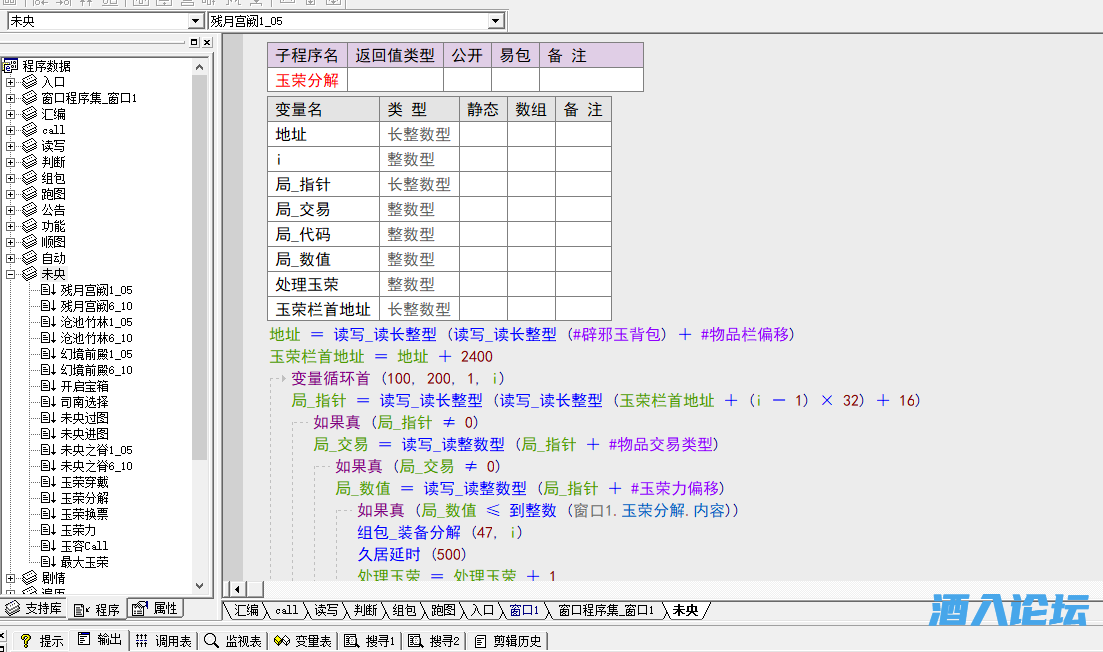
Task: Switch to the 汇编 code tab
Action: 246,610
